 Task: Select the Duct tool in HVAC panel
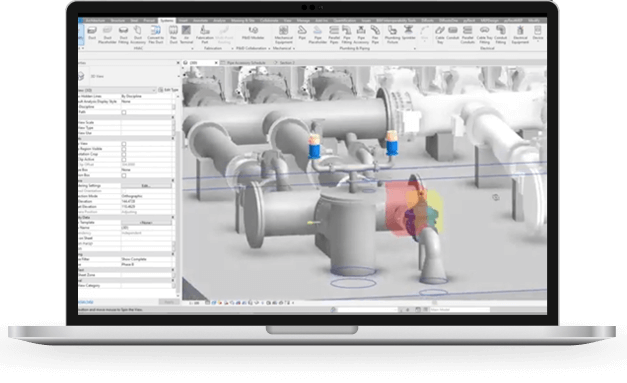pyautogui.click(x=92, y=33)
